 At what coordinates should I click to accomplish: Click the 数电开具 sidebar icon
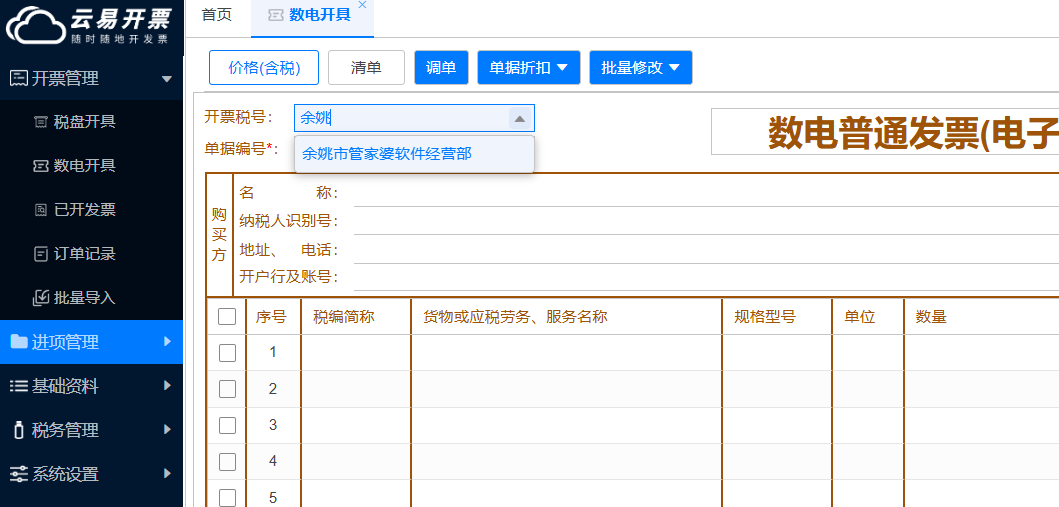click(41, 165)
